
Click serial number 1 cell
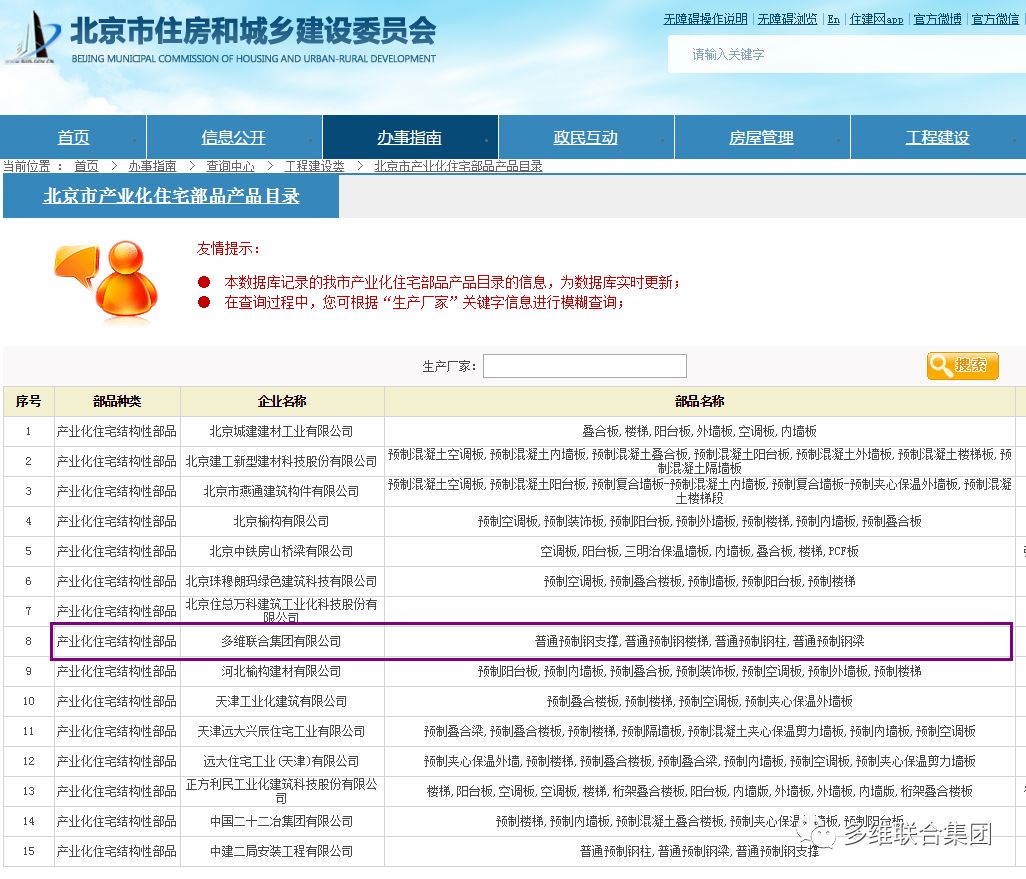tap(28, 431)
